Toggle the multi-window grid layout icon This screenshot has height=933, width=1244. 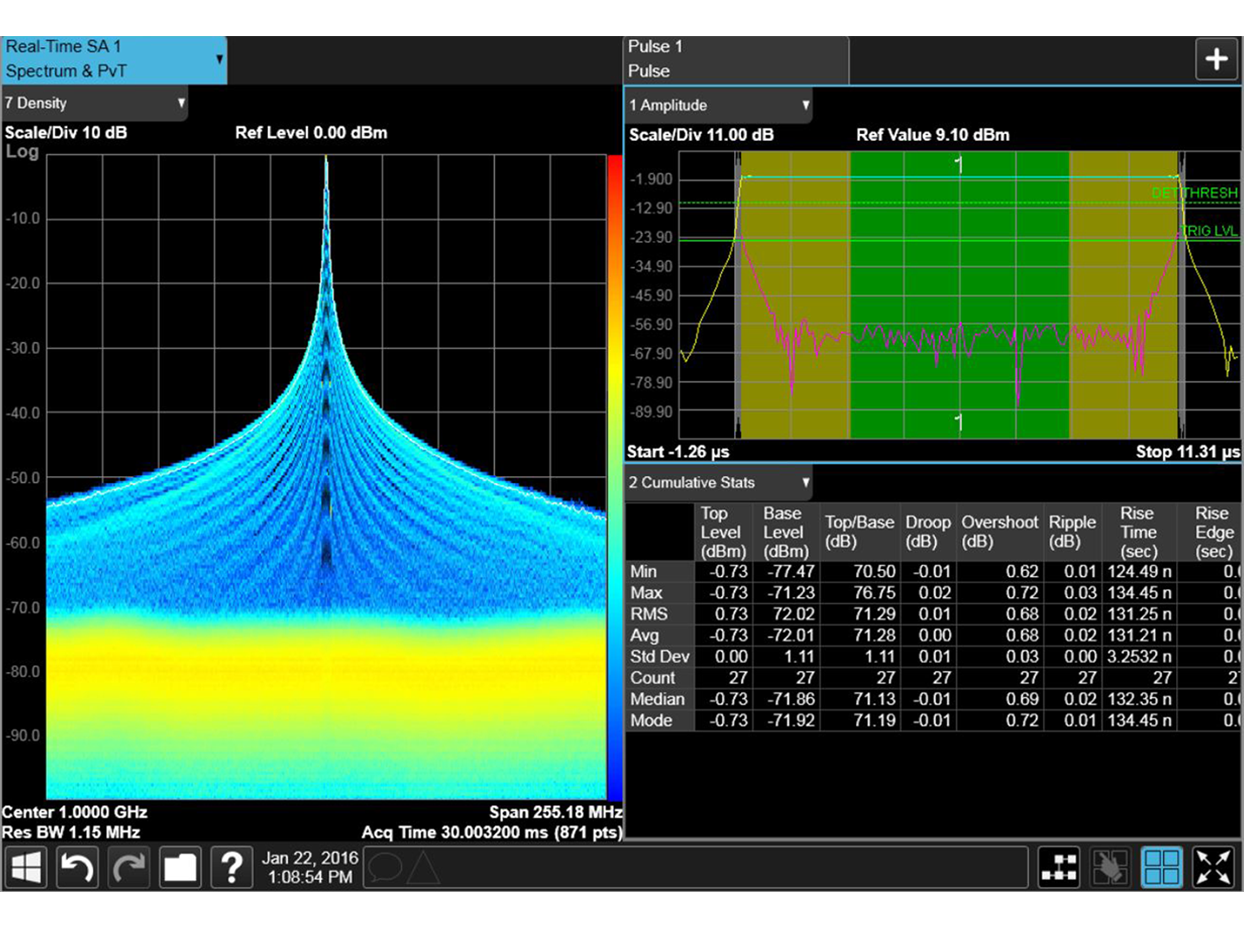pos(1162,868)
